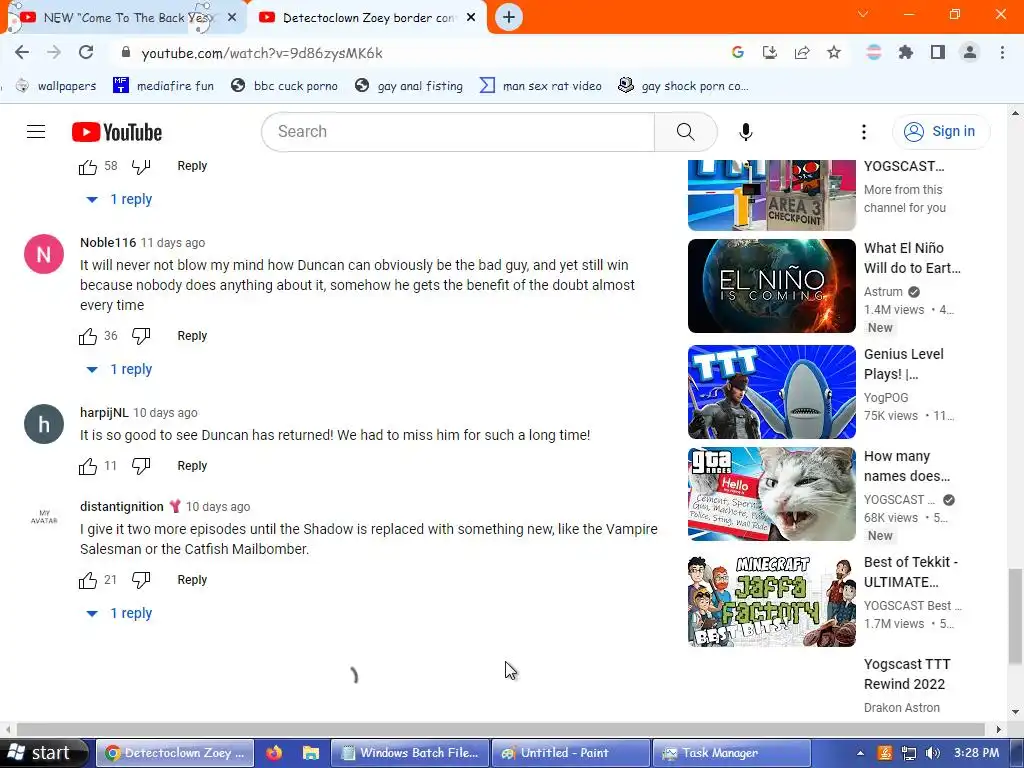
Task: Reply to distantignition's comment
Action: tap(192, 579)
